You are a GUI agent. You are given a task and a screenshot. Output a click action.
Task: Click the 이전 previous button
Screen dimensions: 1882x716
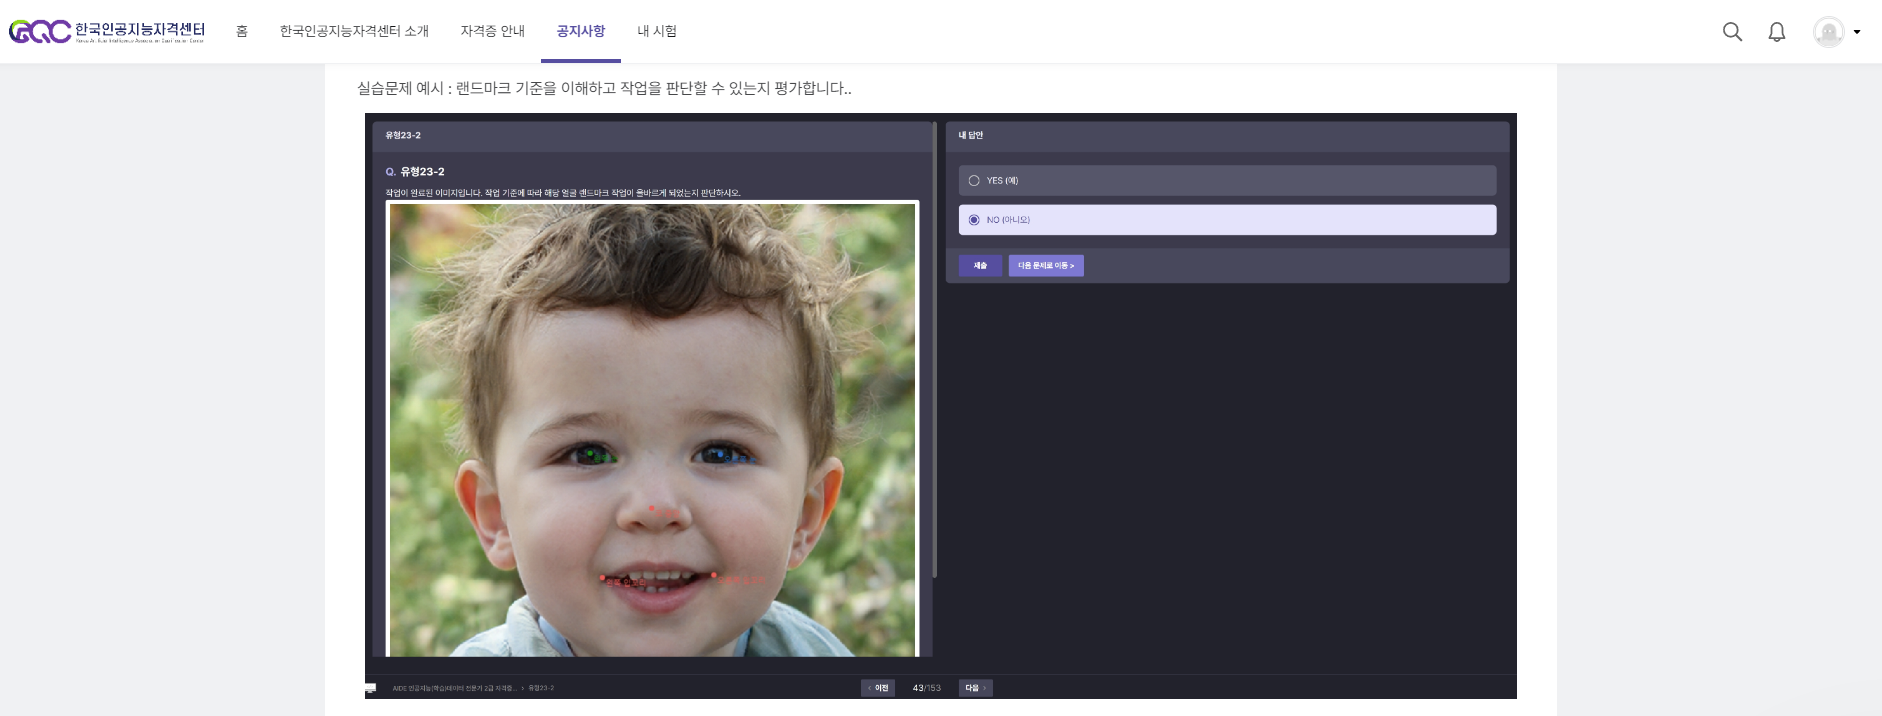[878, 688]
